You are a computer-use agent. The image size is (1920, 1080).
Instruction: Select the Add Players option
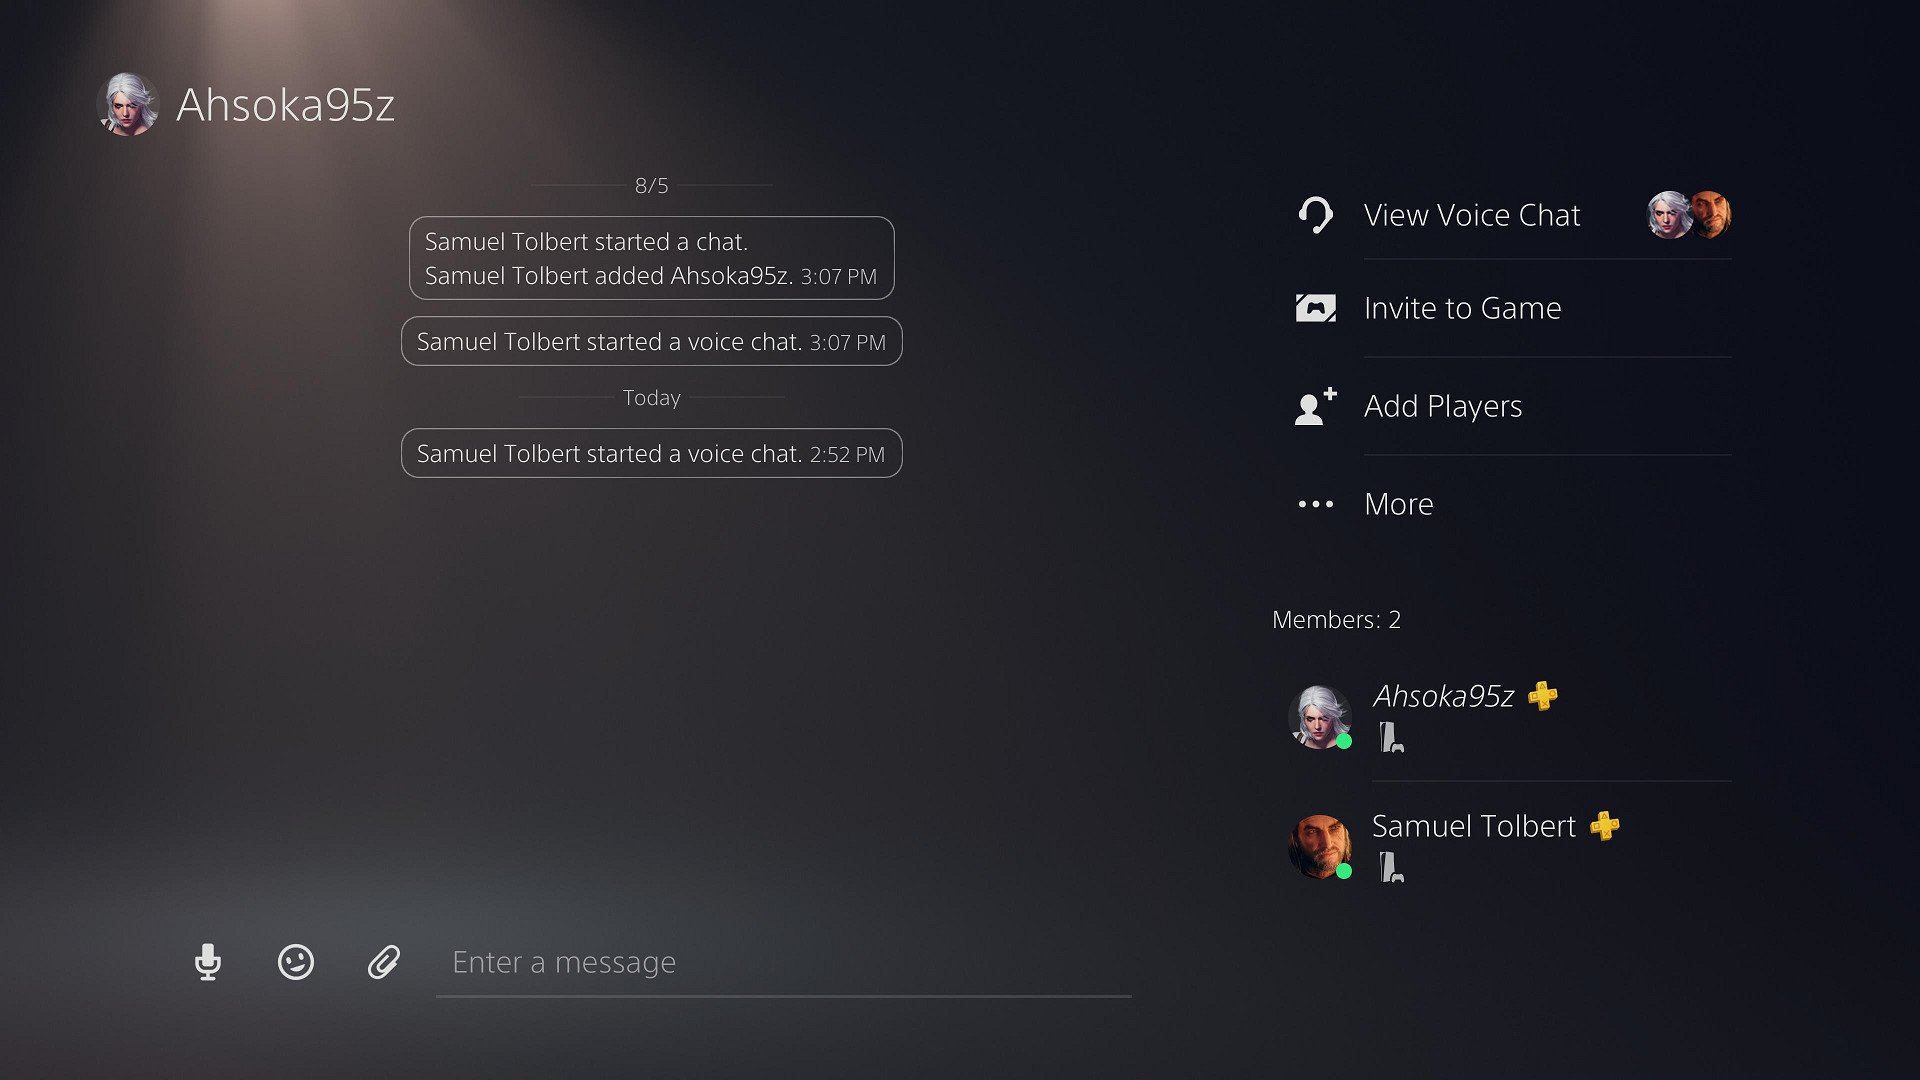point(1441,405)
